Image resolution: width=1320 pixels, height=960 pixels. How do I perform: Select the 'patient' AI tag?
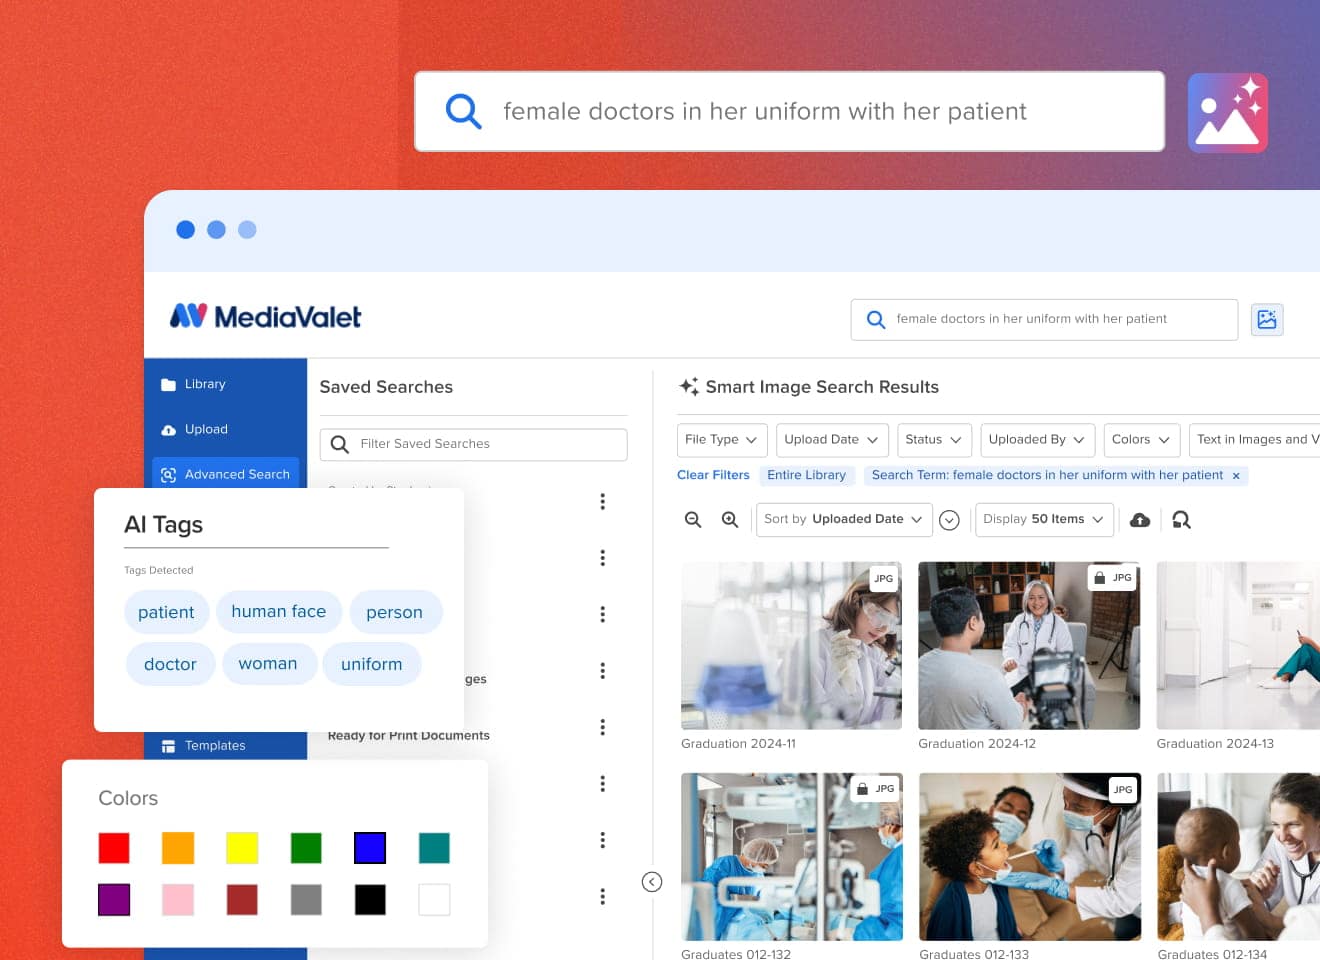166,611
